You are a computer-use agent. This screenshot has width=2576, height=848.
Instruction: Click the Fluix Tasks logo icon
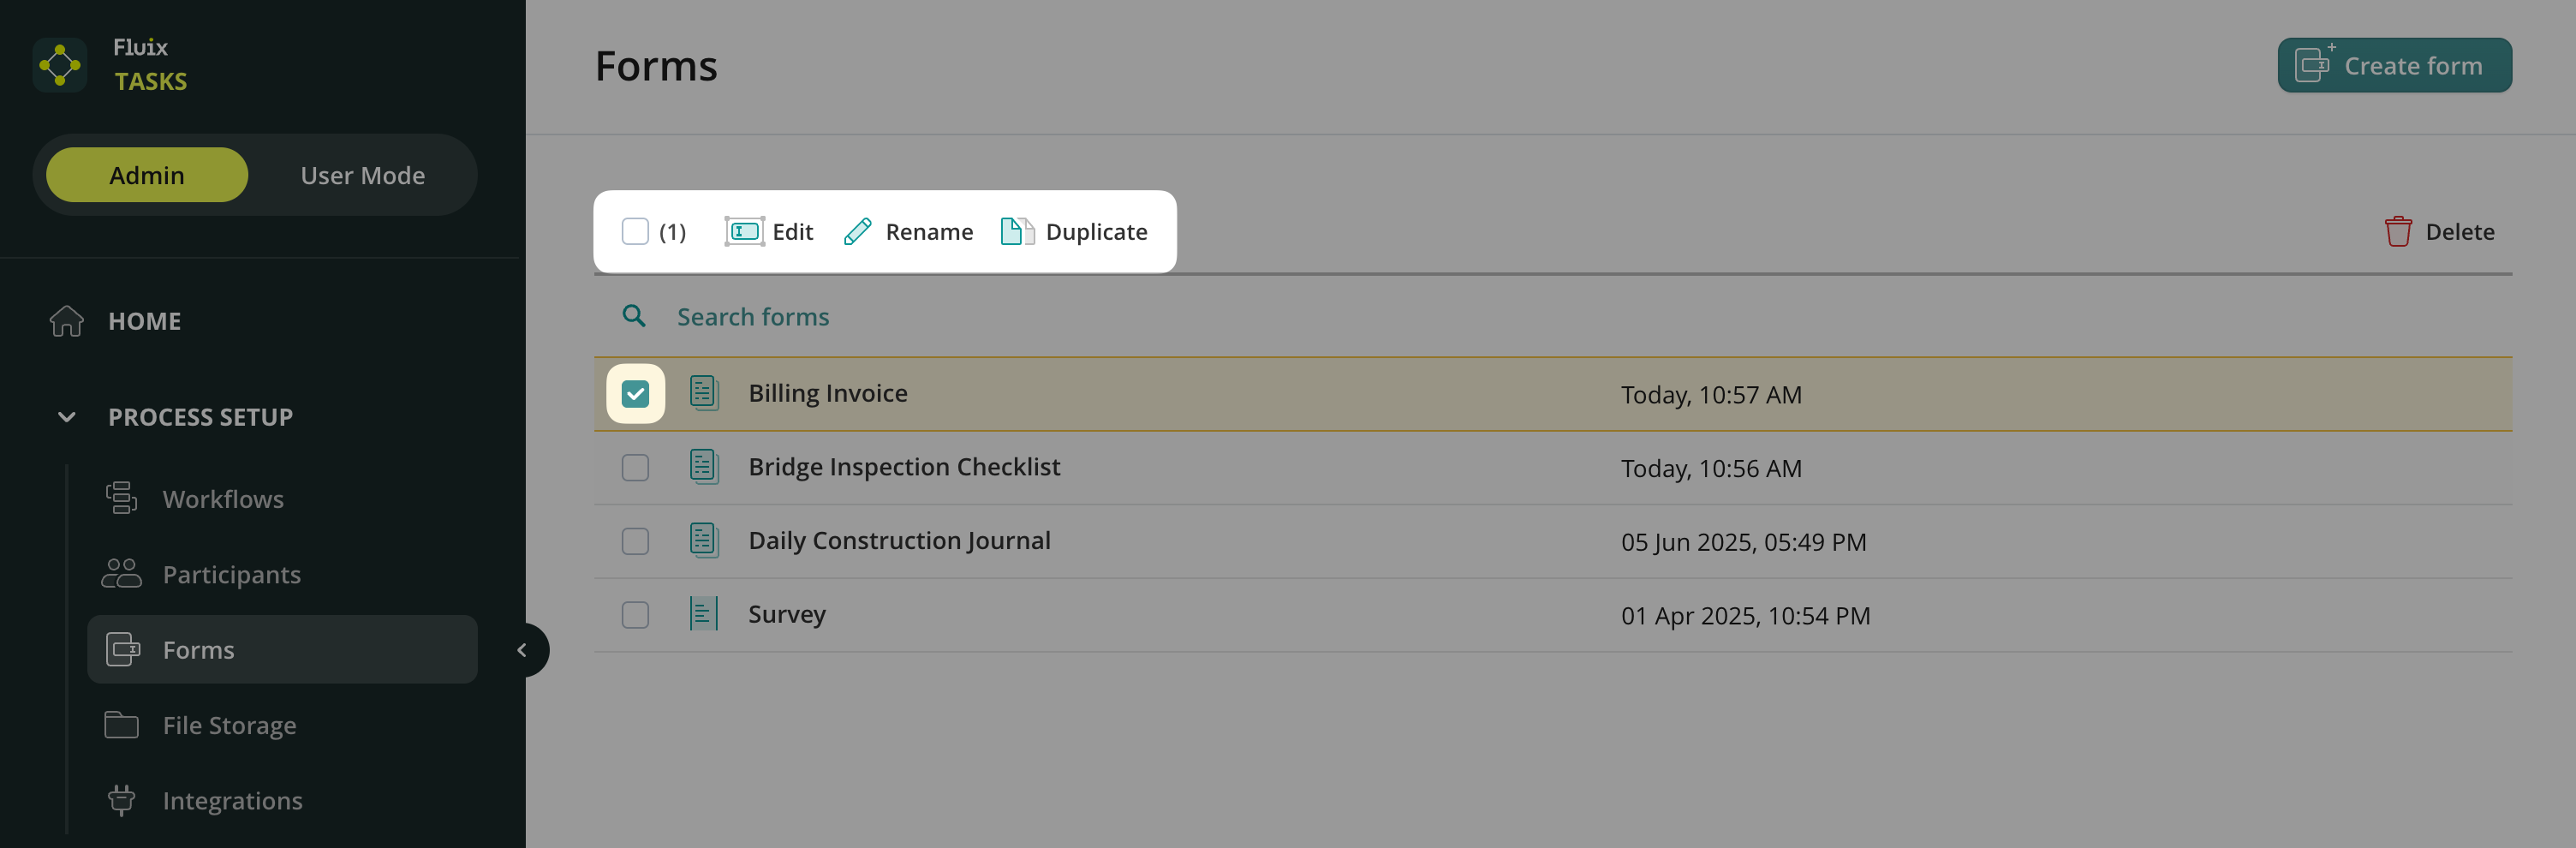pos(60,65)
